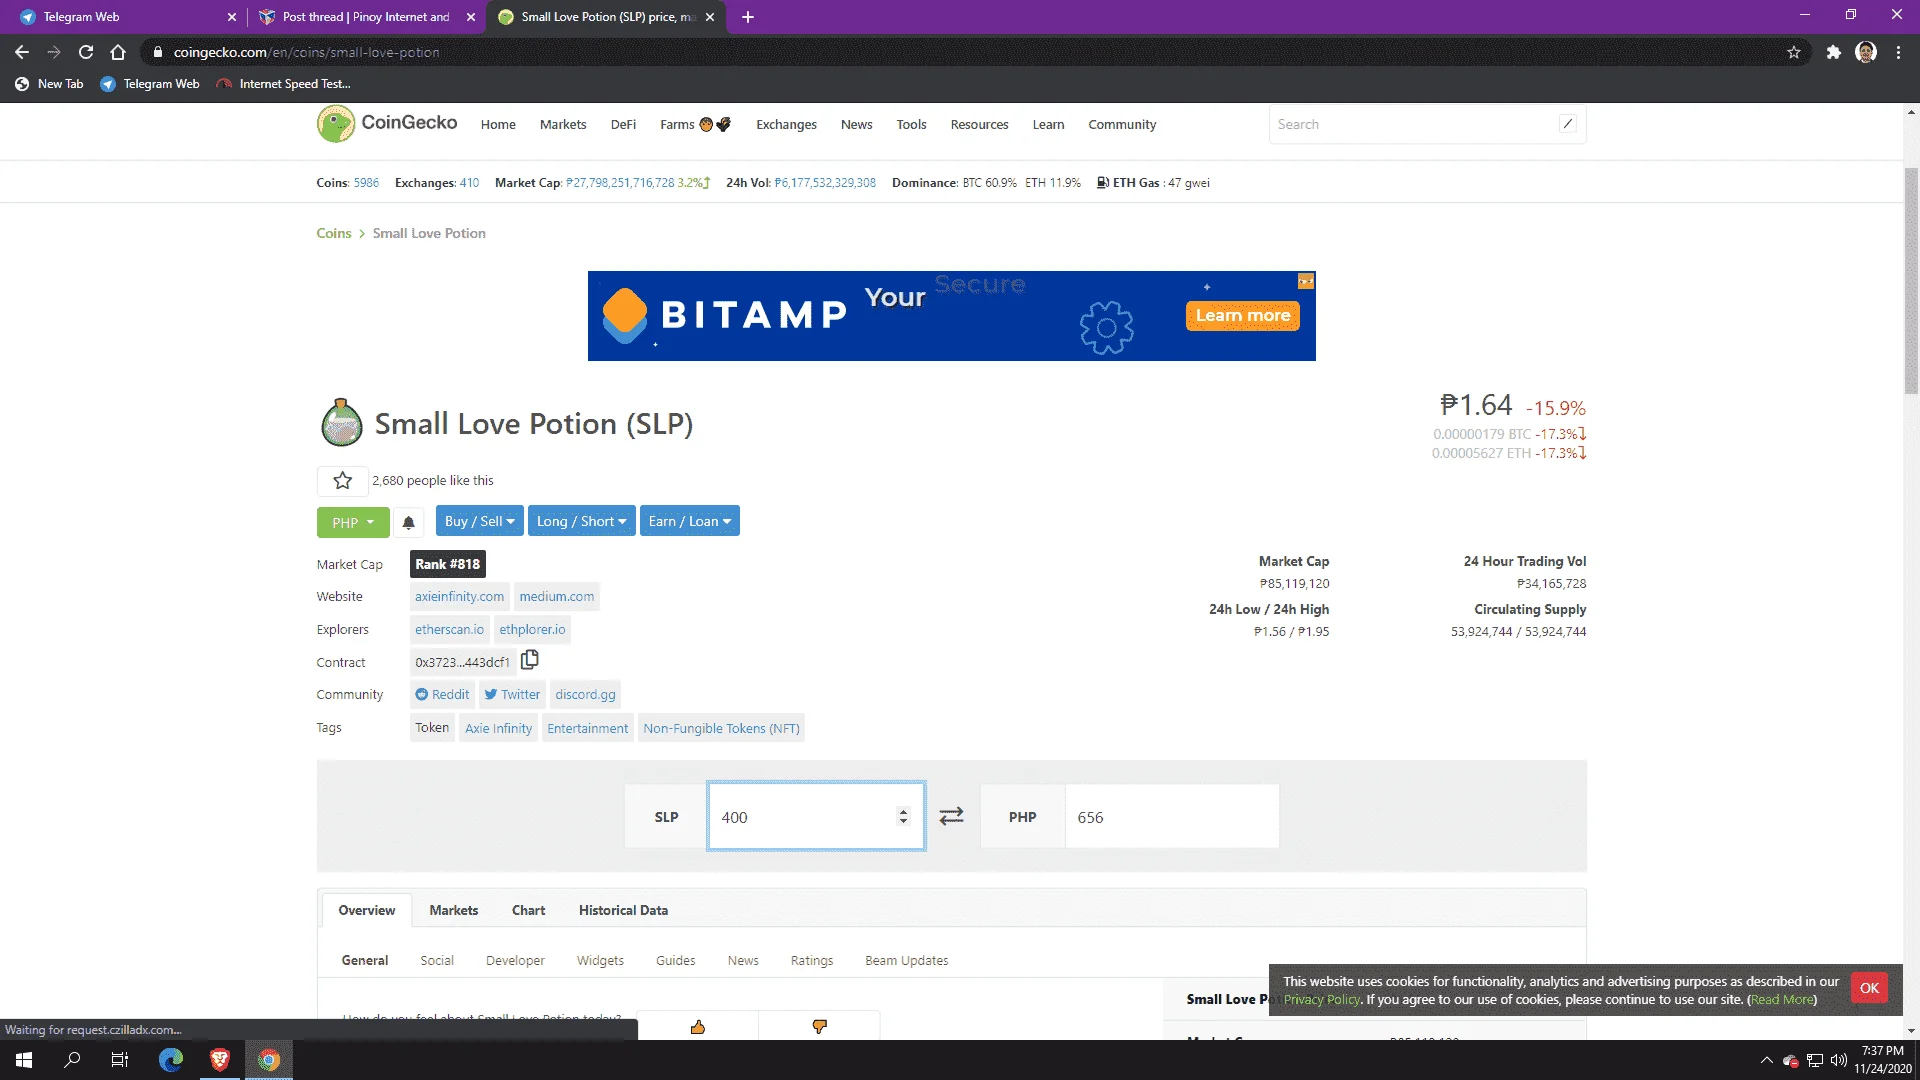
Task: Open the browser extensions puzzle icon
Action: [1833, 52]
